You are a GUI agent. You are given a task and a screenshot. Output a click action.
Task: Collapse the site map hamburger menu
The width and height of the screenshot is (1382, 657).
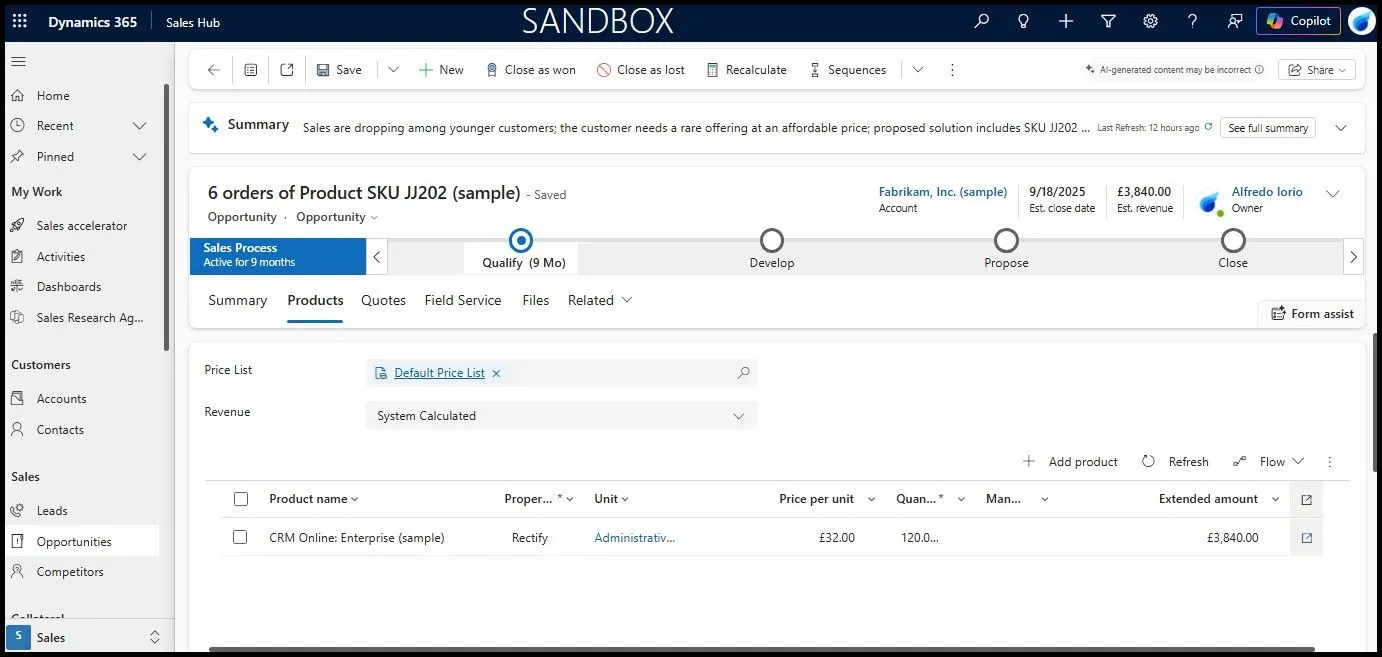[x=18, y=62]
